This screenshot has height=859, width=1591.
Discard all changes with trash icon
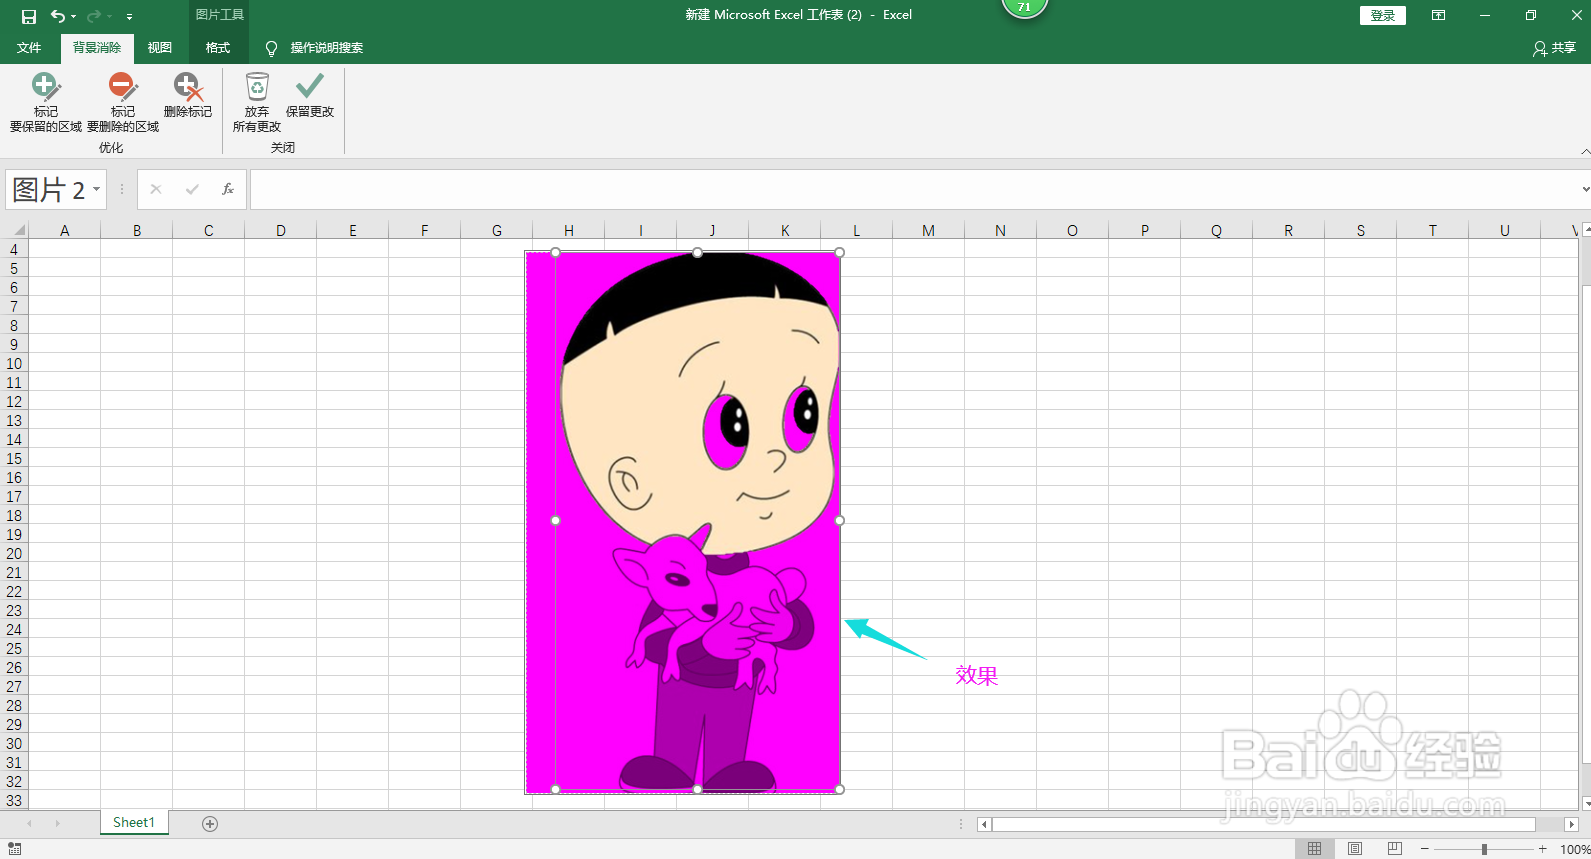coord(257,86)
